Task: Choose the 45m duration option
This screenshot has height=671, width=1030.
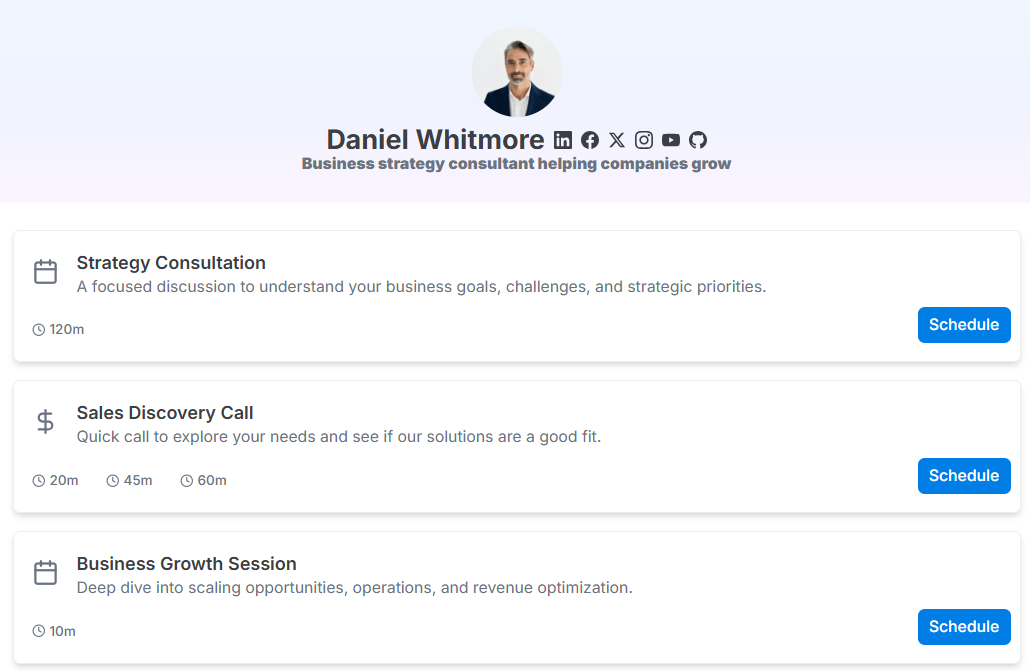Action: coord(130,481)
